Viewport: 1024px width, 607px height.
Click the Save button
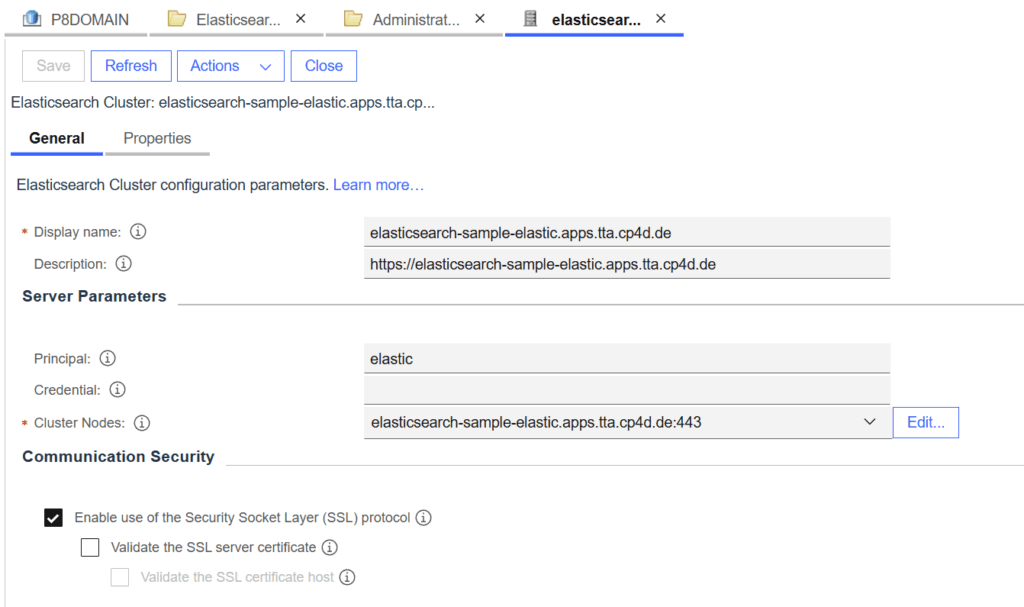[54, 66]
